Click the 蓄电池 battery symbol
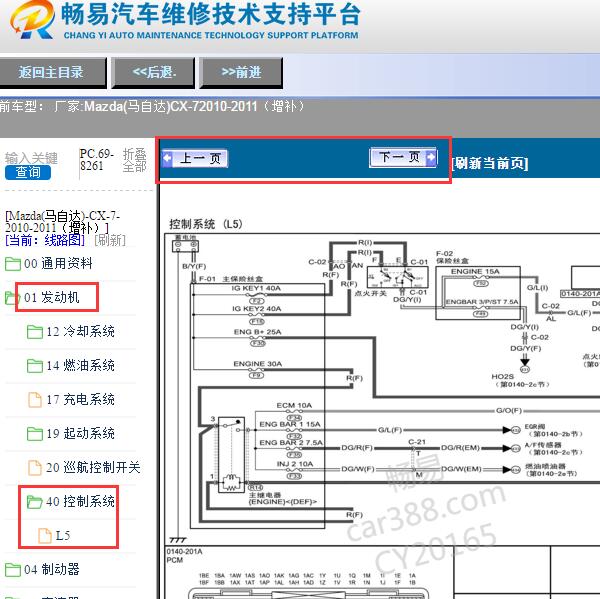The width and height of the screenshot is (600, 599). 185,245
